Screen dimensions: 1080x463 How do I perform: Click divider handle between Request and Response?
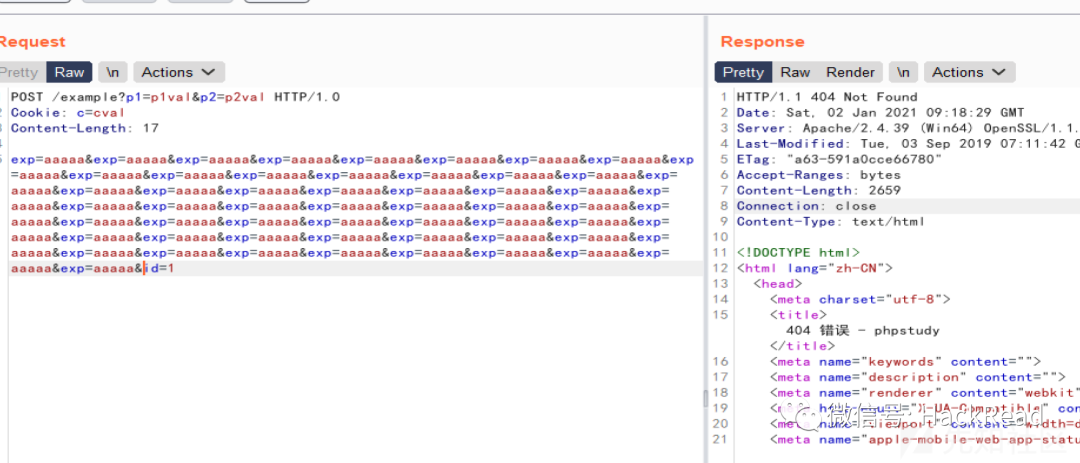705,398
